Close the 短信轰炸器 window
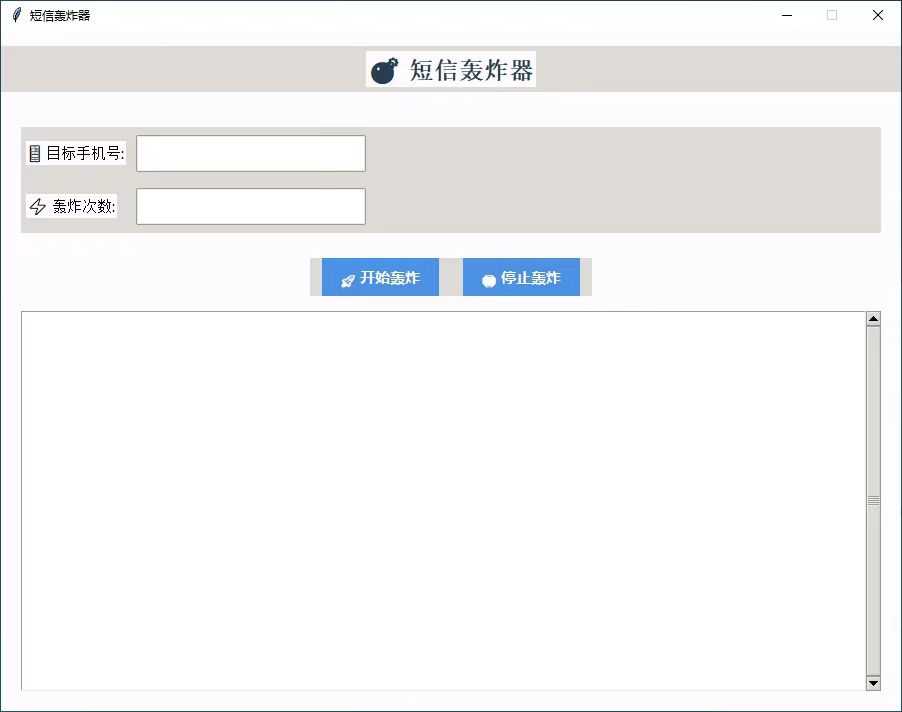The width and height of the screenshot is (902, 712). (877, 15)
